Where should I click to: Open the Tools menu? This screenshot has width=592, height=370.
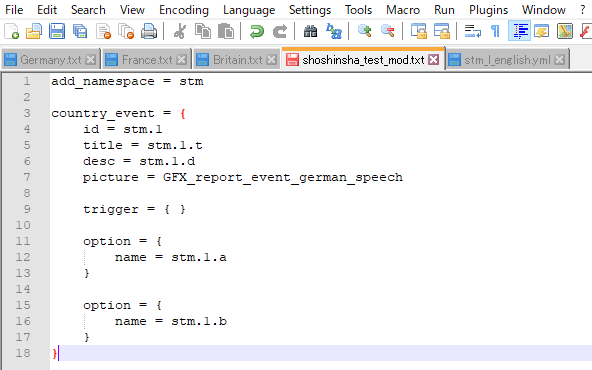click(358, 9)
